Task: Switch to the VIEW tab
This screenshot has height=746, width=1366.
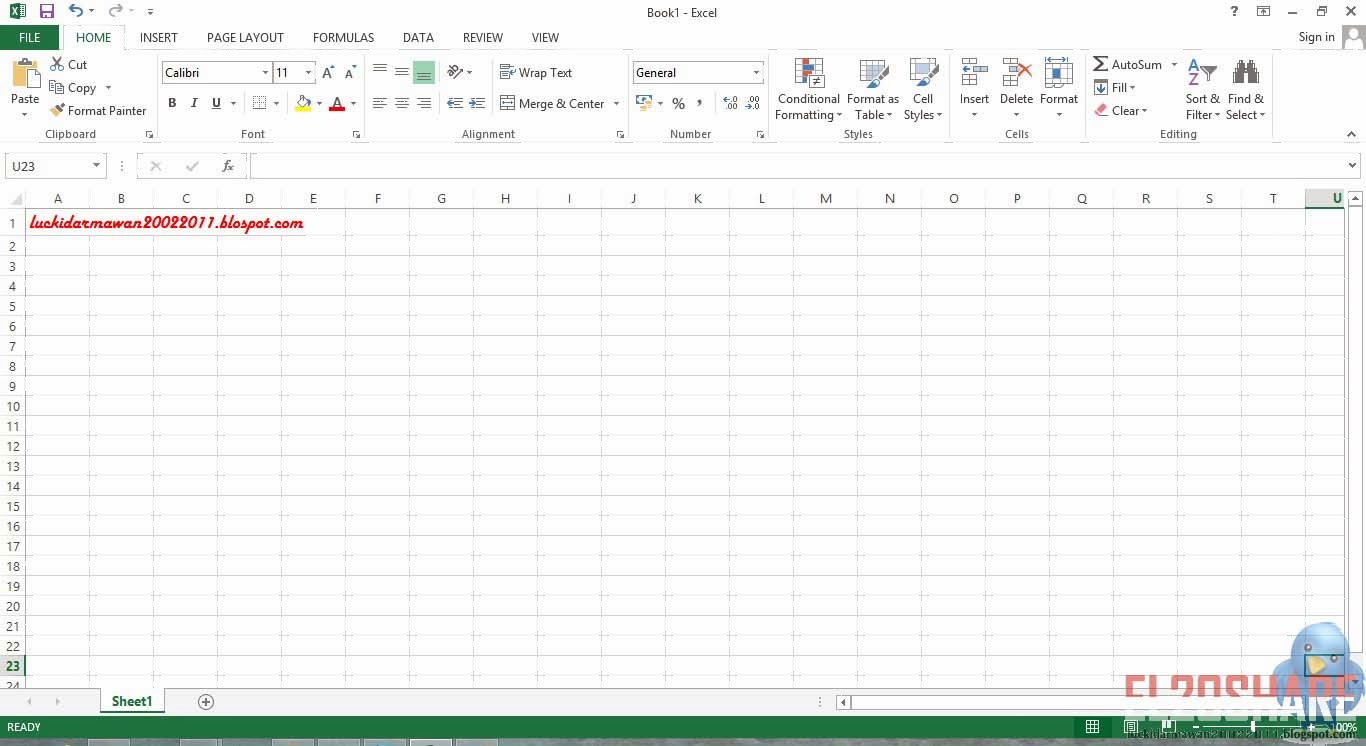Action: coord(545,38)
